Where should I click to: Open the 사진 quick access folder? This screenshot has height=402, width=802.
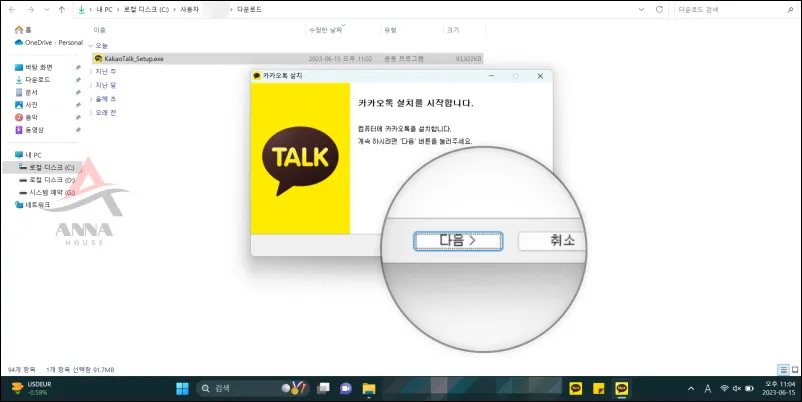coord(27,105)
